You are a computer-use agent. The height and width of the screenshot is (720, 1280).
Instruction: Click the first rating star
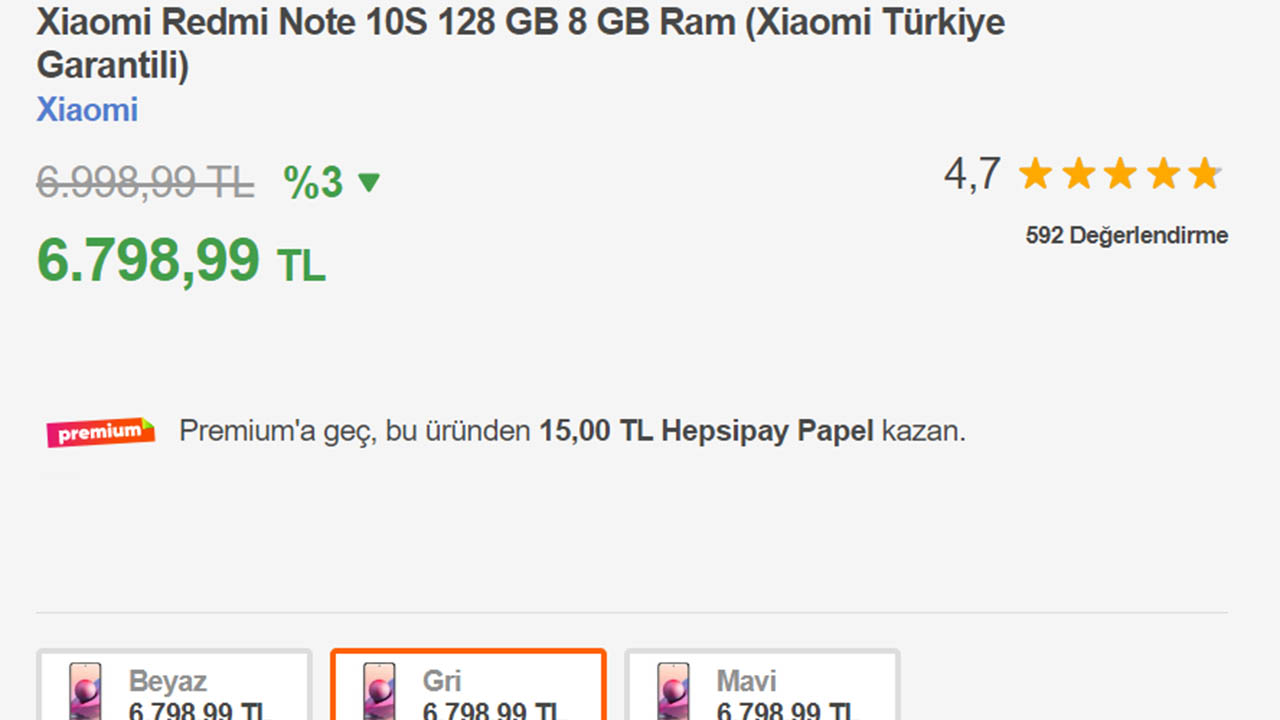(x=1035, y=174)
